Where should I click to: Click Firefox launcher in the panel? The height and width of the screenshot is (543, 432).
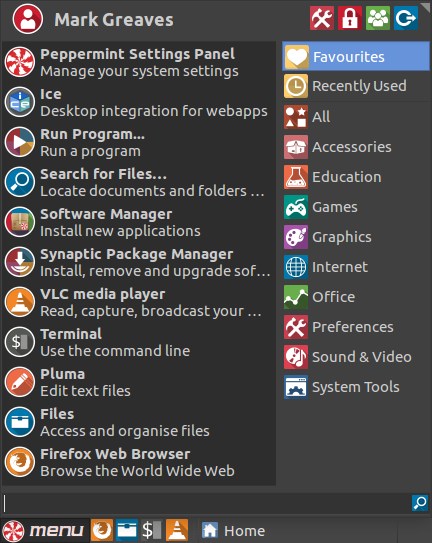102,530
